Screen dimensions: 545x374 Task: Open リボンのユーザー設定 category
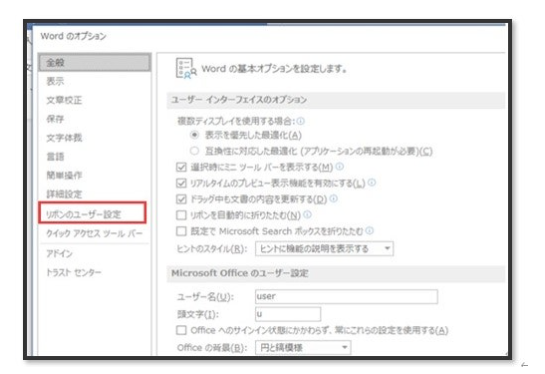point(92,212)
